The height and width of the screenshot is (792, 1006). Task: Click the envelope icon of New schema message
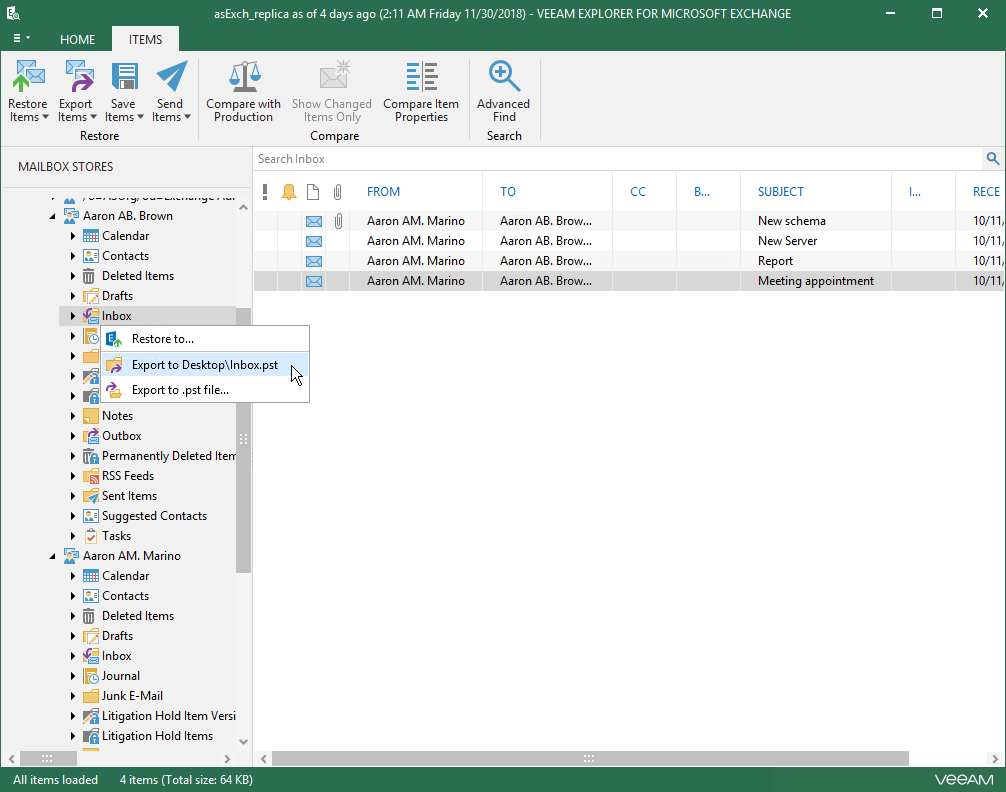click(314, 221)
